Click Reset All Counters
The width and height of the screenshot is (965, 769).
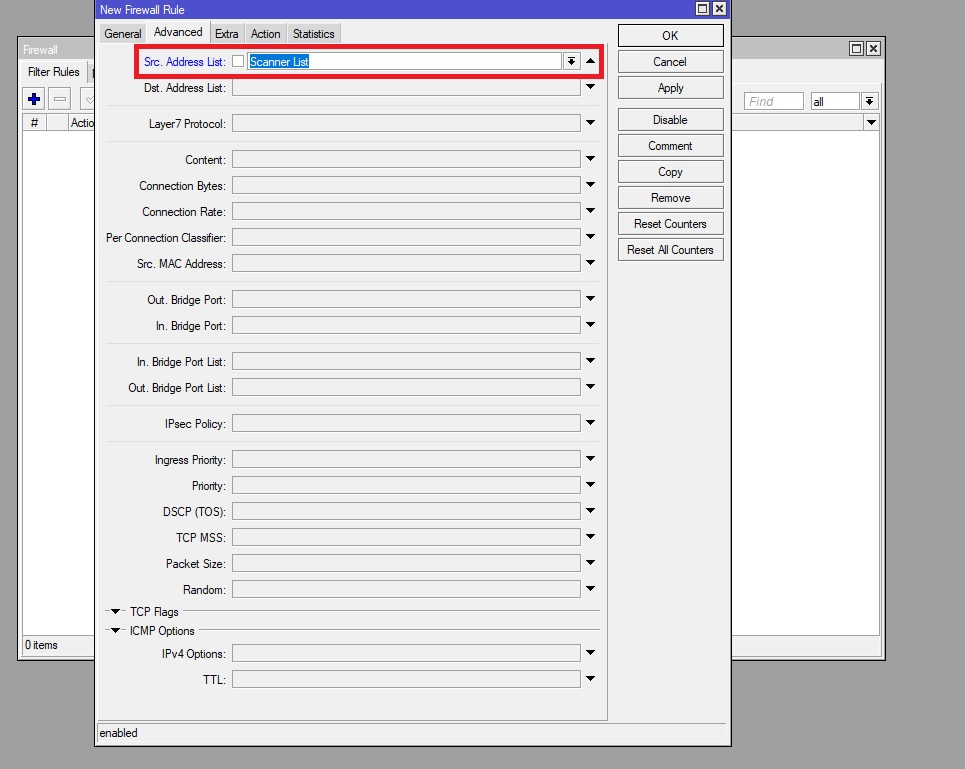(x=669, y=249)
